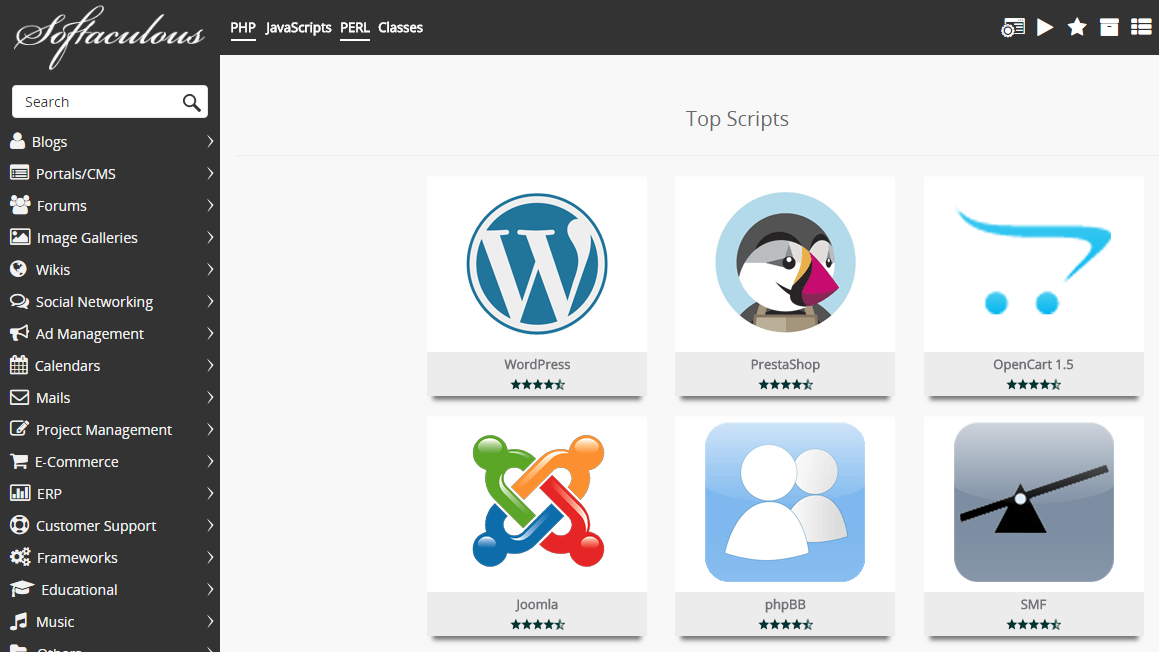Expand the Portals/CMS category chevron

tap(210, 173)
